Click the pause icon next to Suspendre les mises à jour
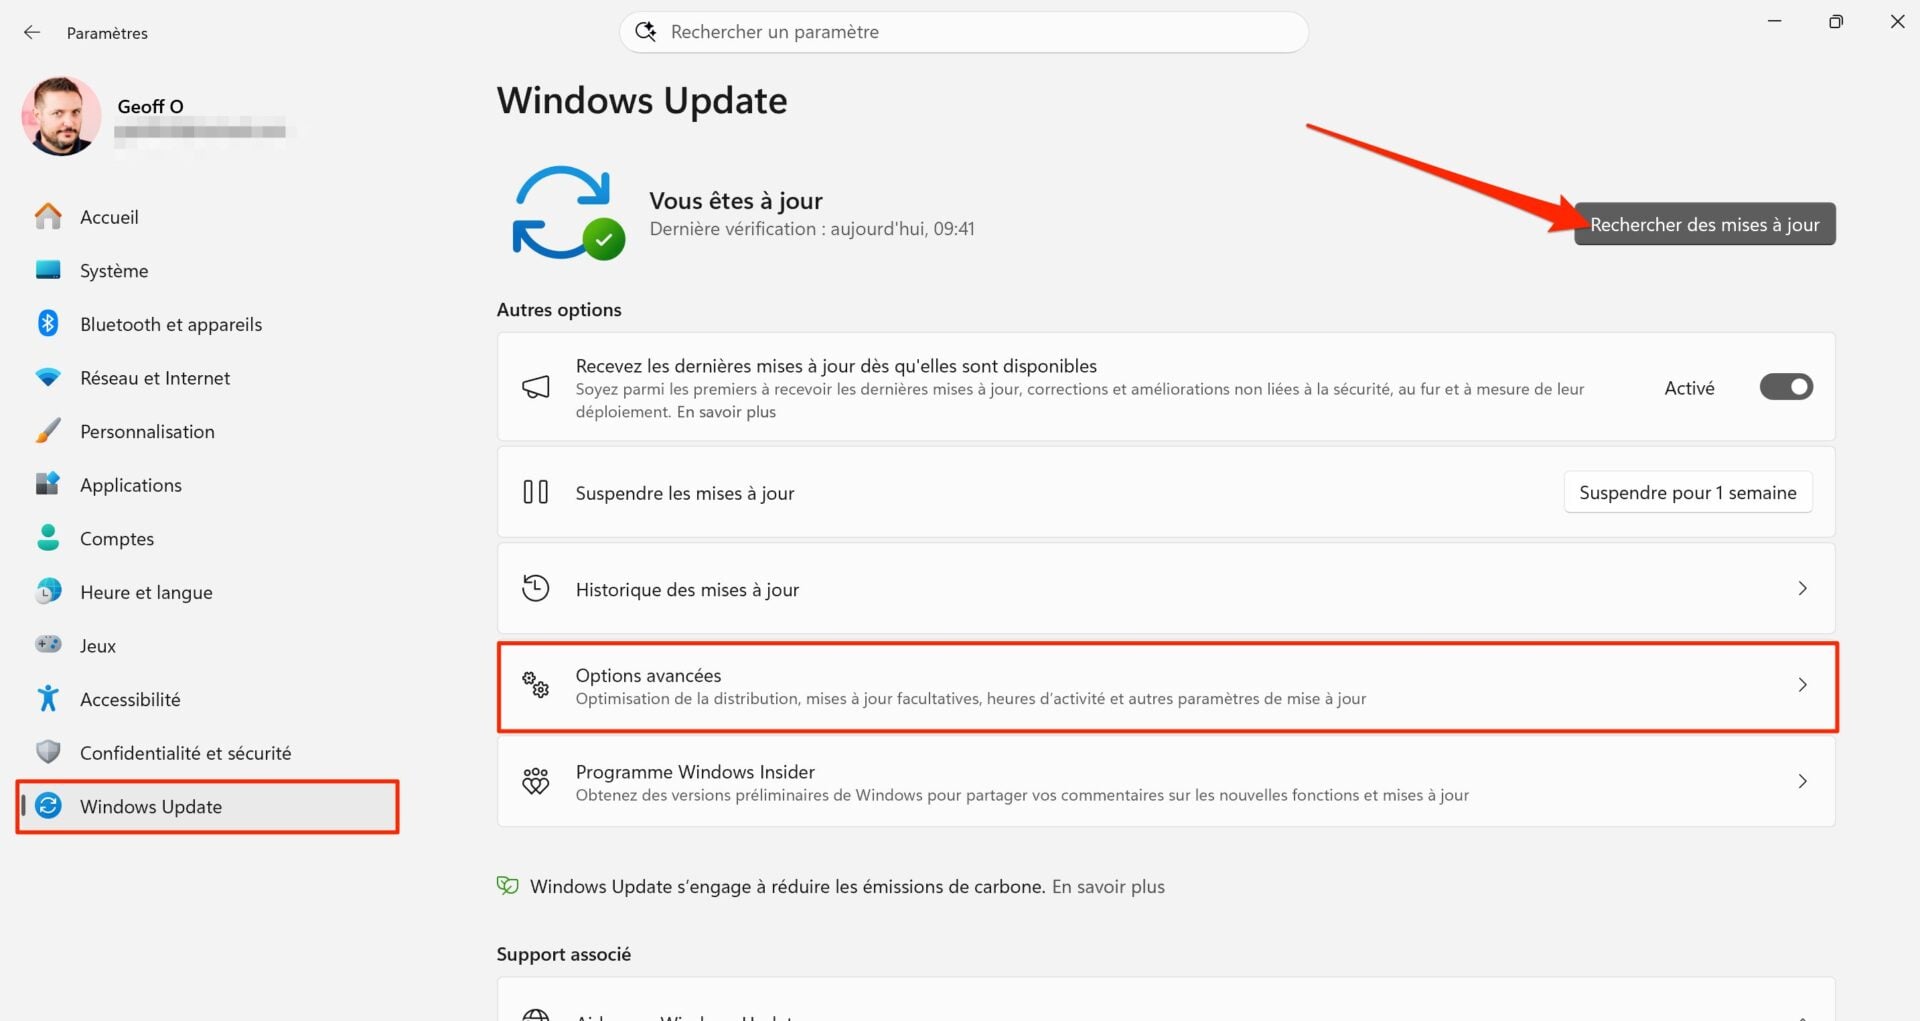 536,492
